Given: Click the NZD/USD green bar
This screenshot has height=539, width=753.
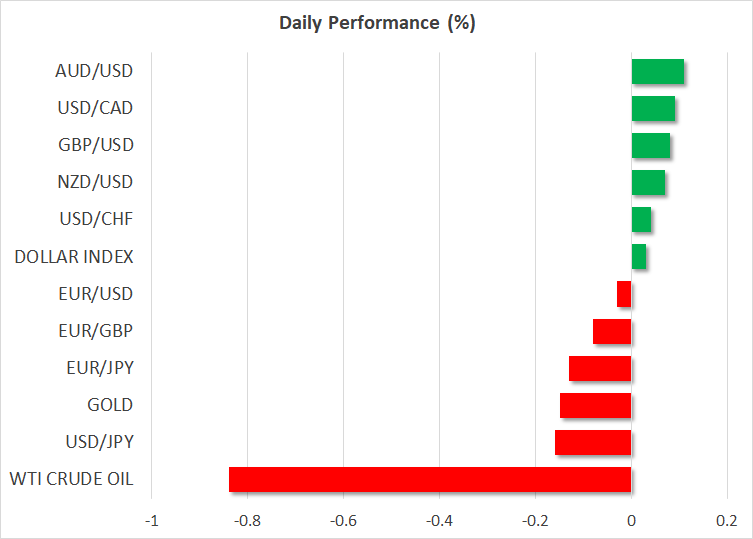Looking at the screenshot, I should click(x=648, y=183).
